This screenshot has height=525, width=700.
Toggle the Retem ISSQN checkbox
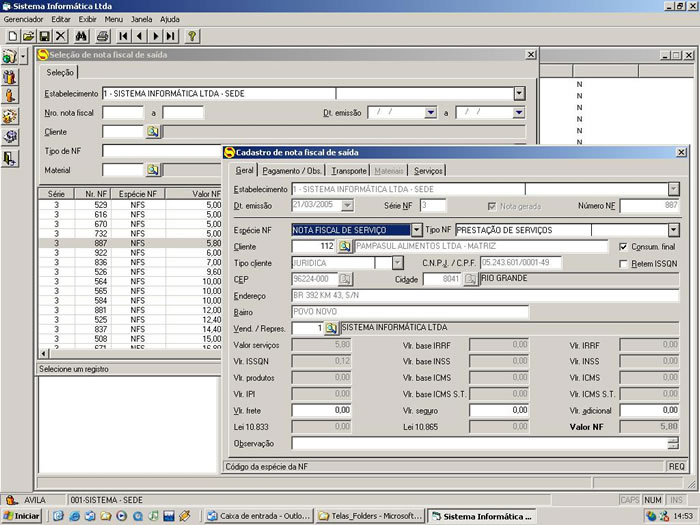pos(623,264)
